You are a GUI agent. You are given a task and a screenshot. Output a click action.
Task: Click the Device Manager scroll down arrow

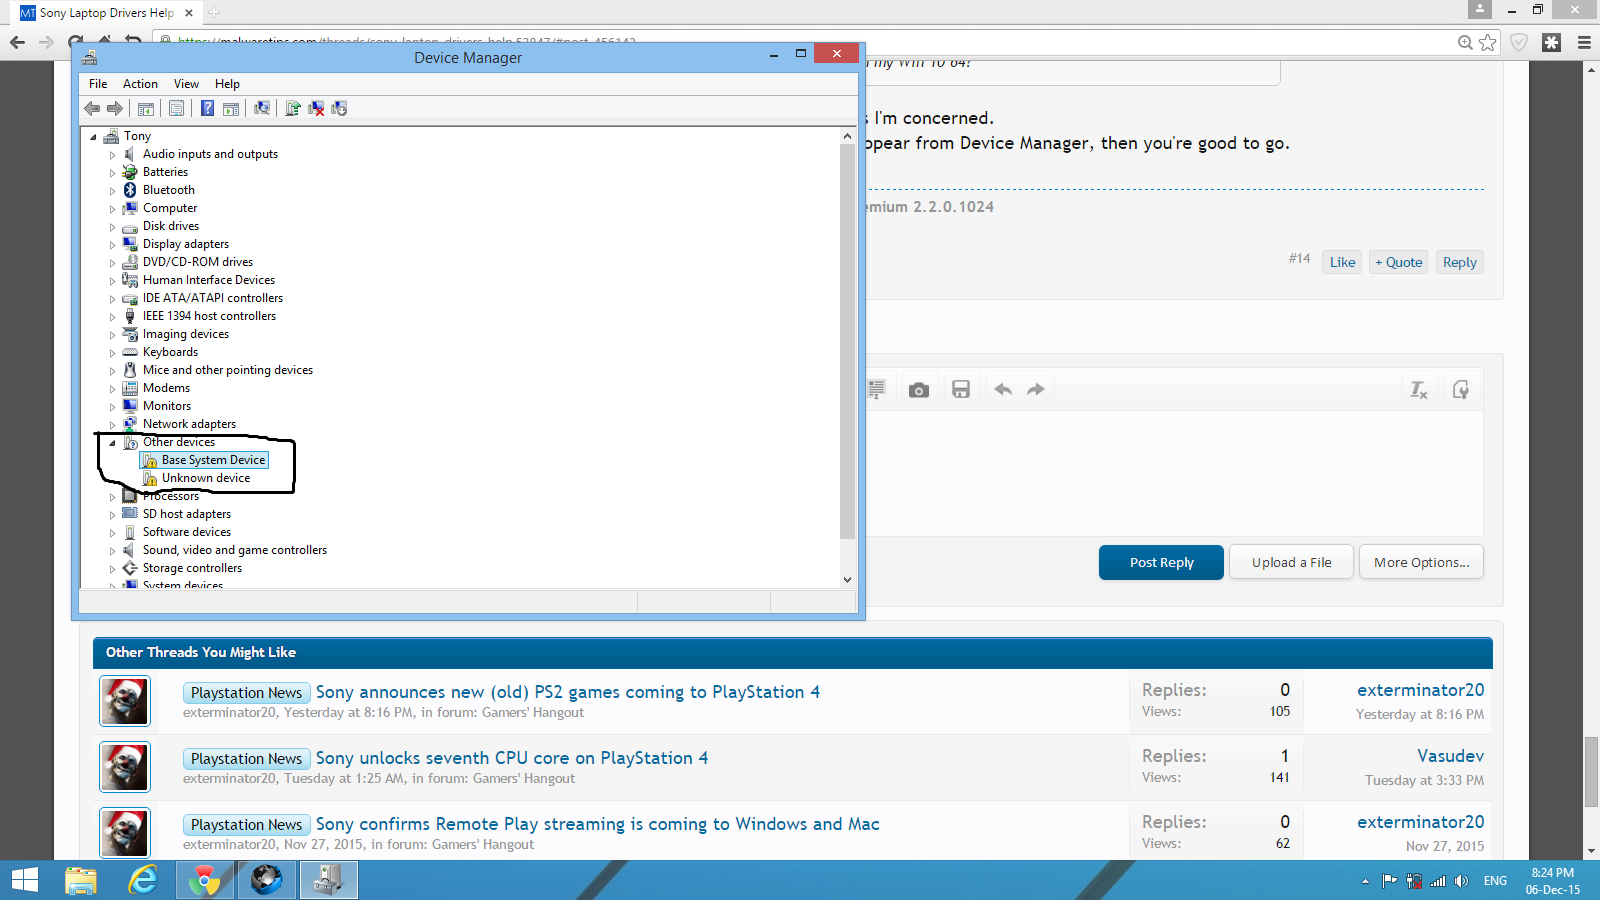847,579
